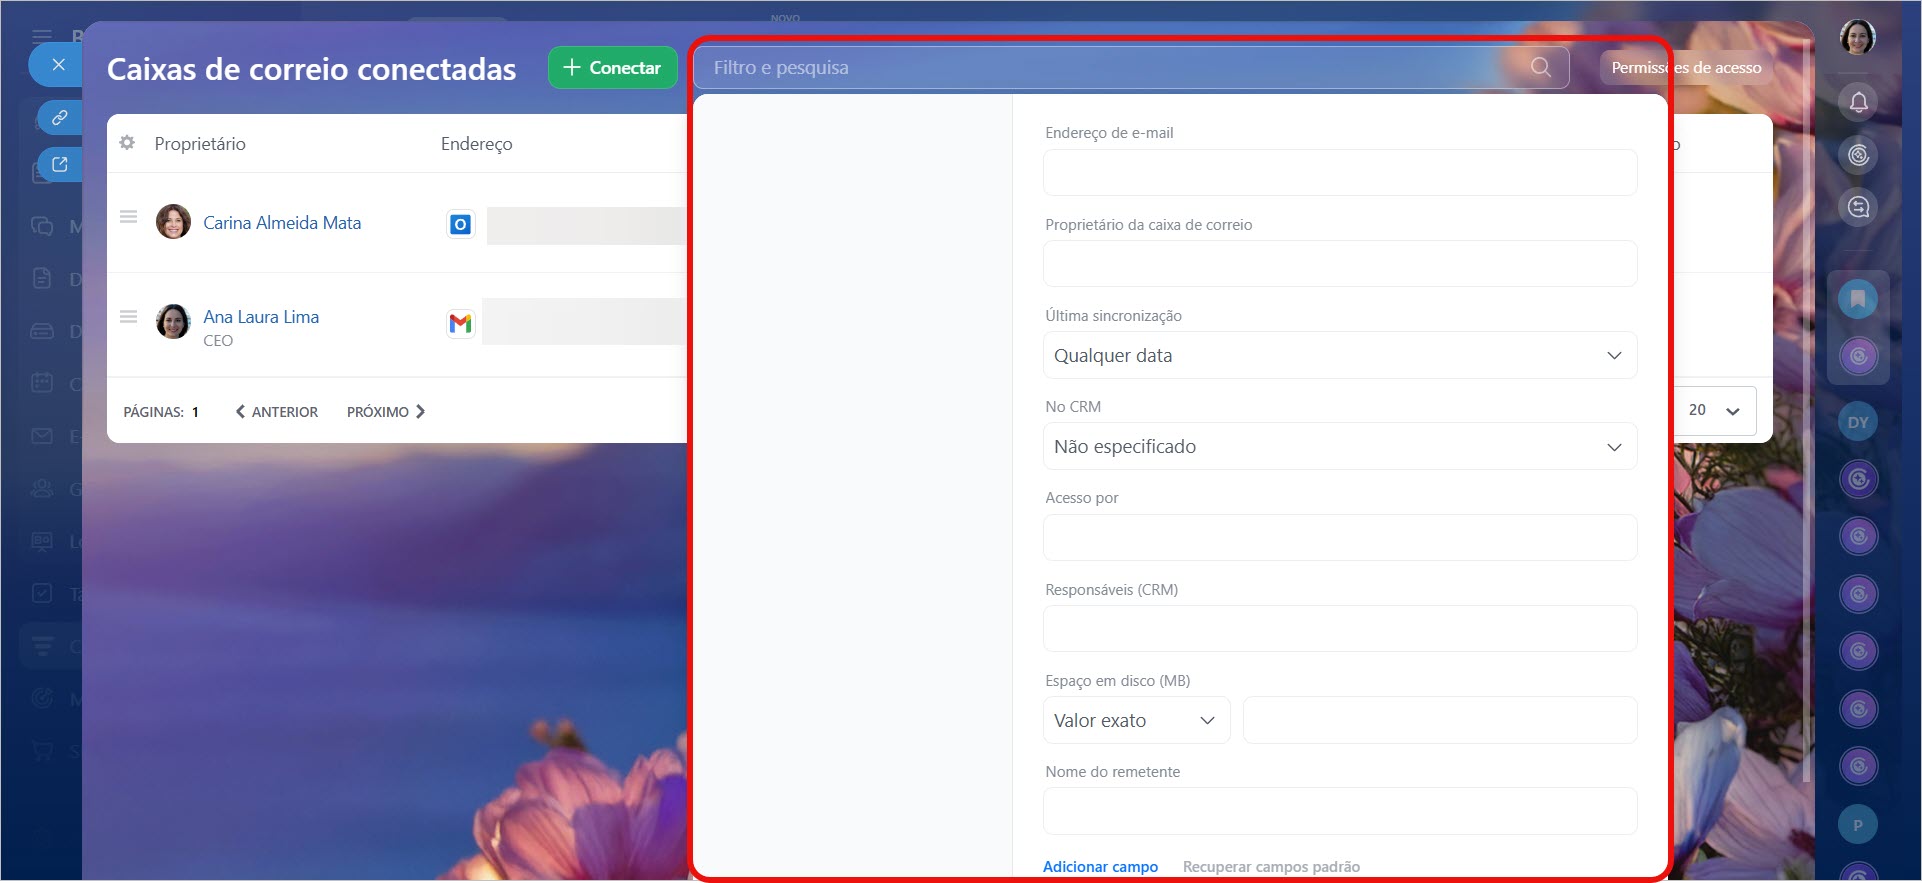Click the copy link icon
The width and height of the screenshot is (1922, 883).
click(60, 118)
